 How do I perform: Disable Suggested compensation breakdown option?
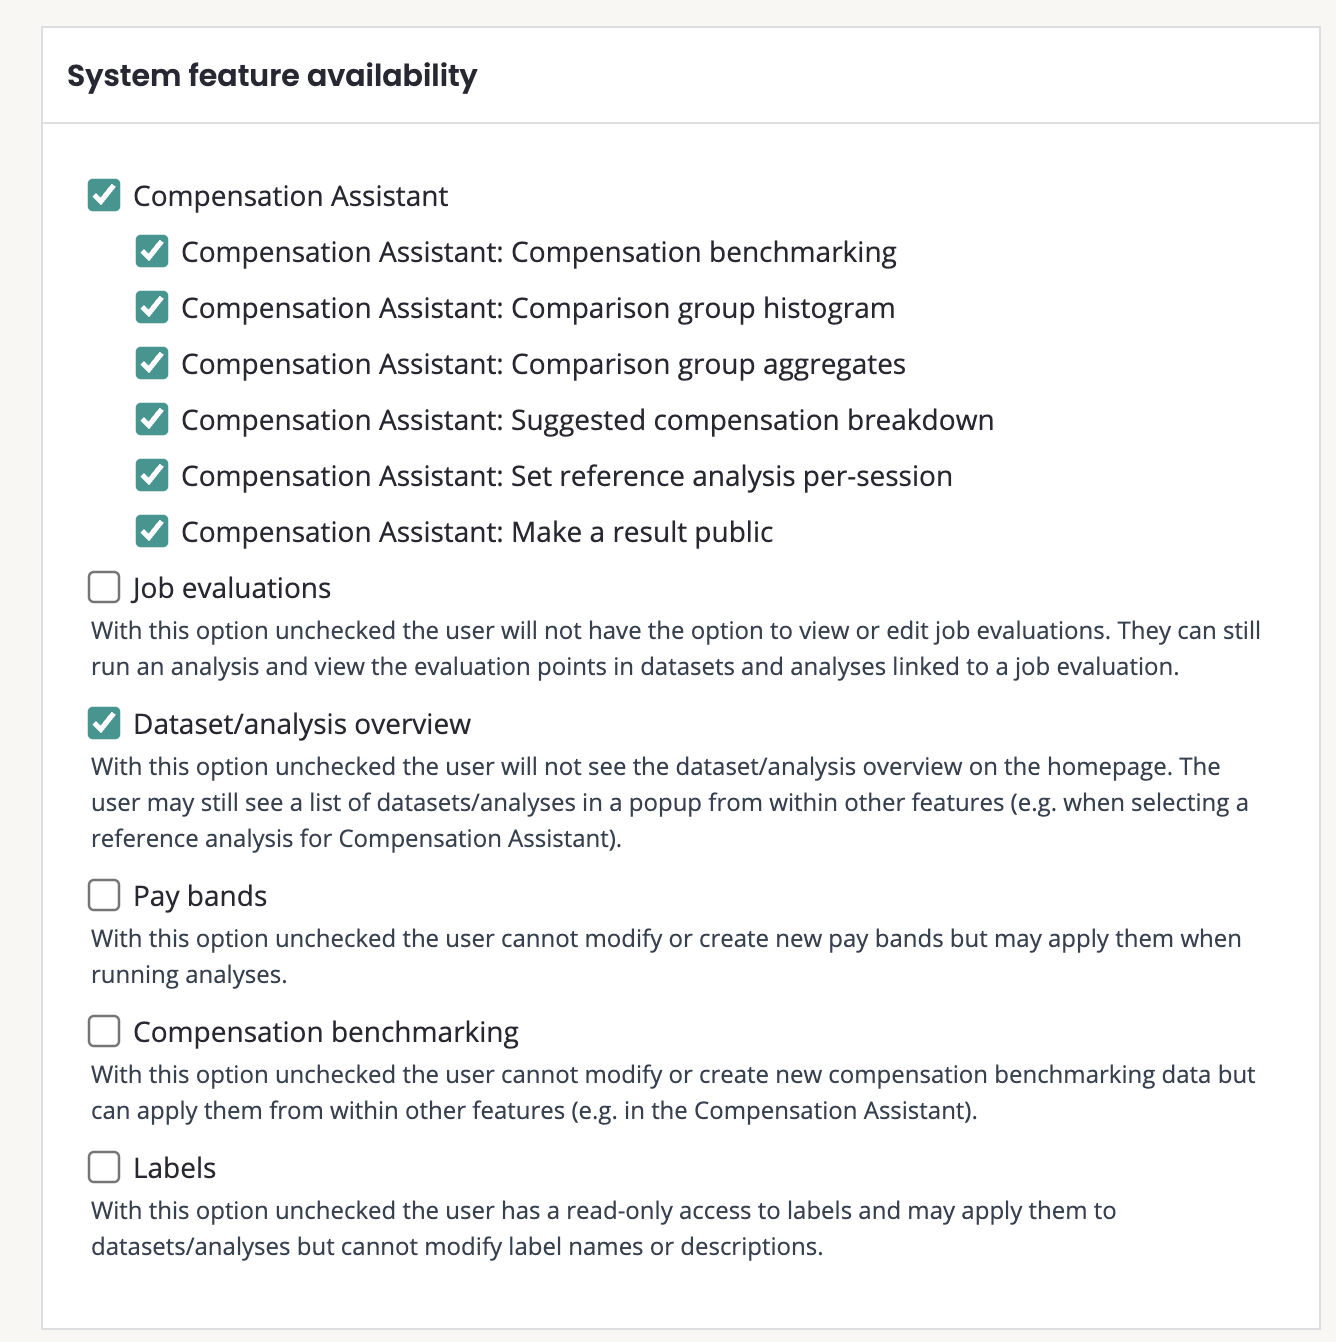coord(152,420)
